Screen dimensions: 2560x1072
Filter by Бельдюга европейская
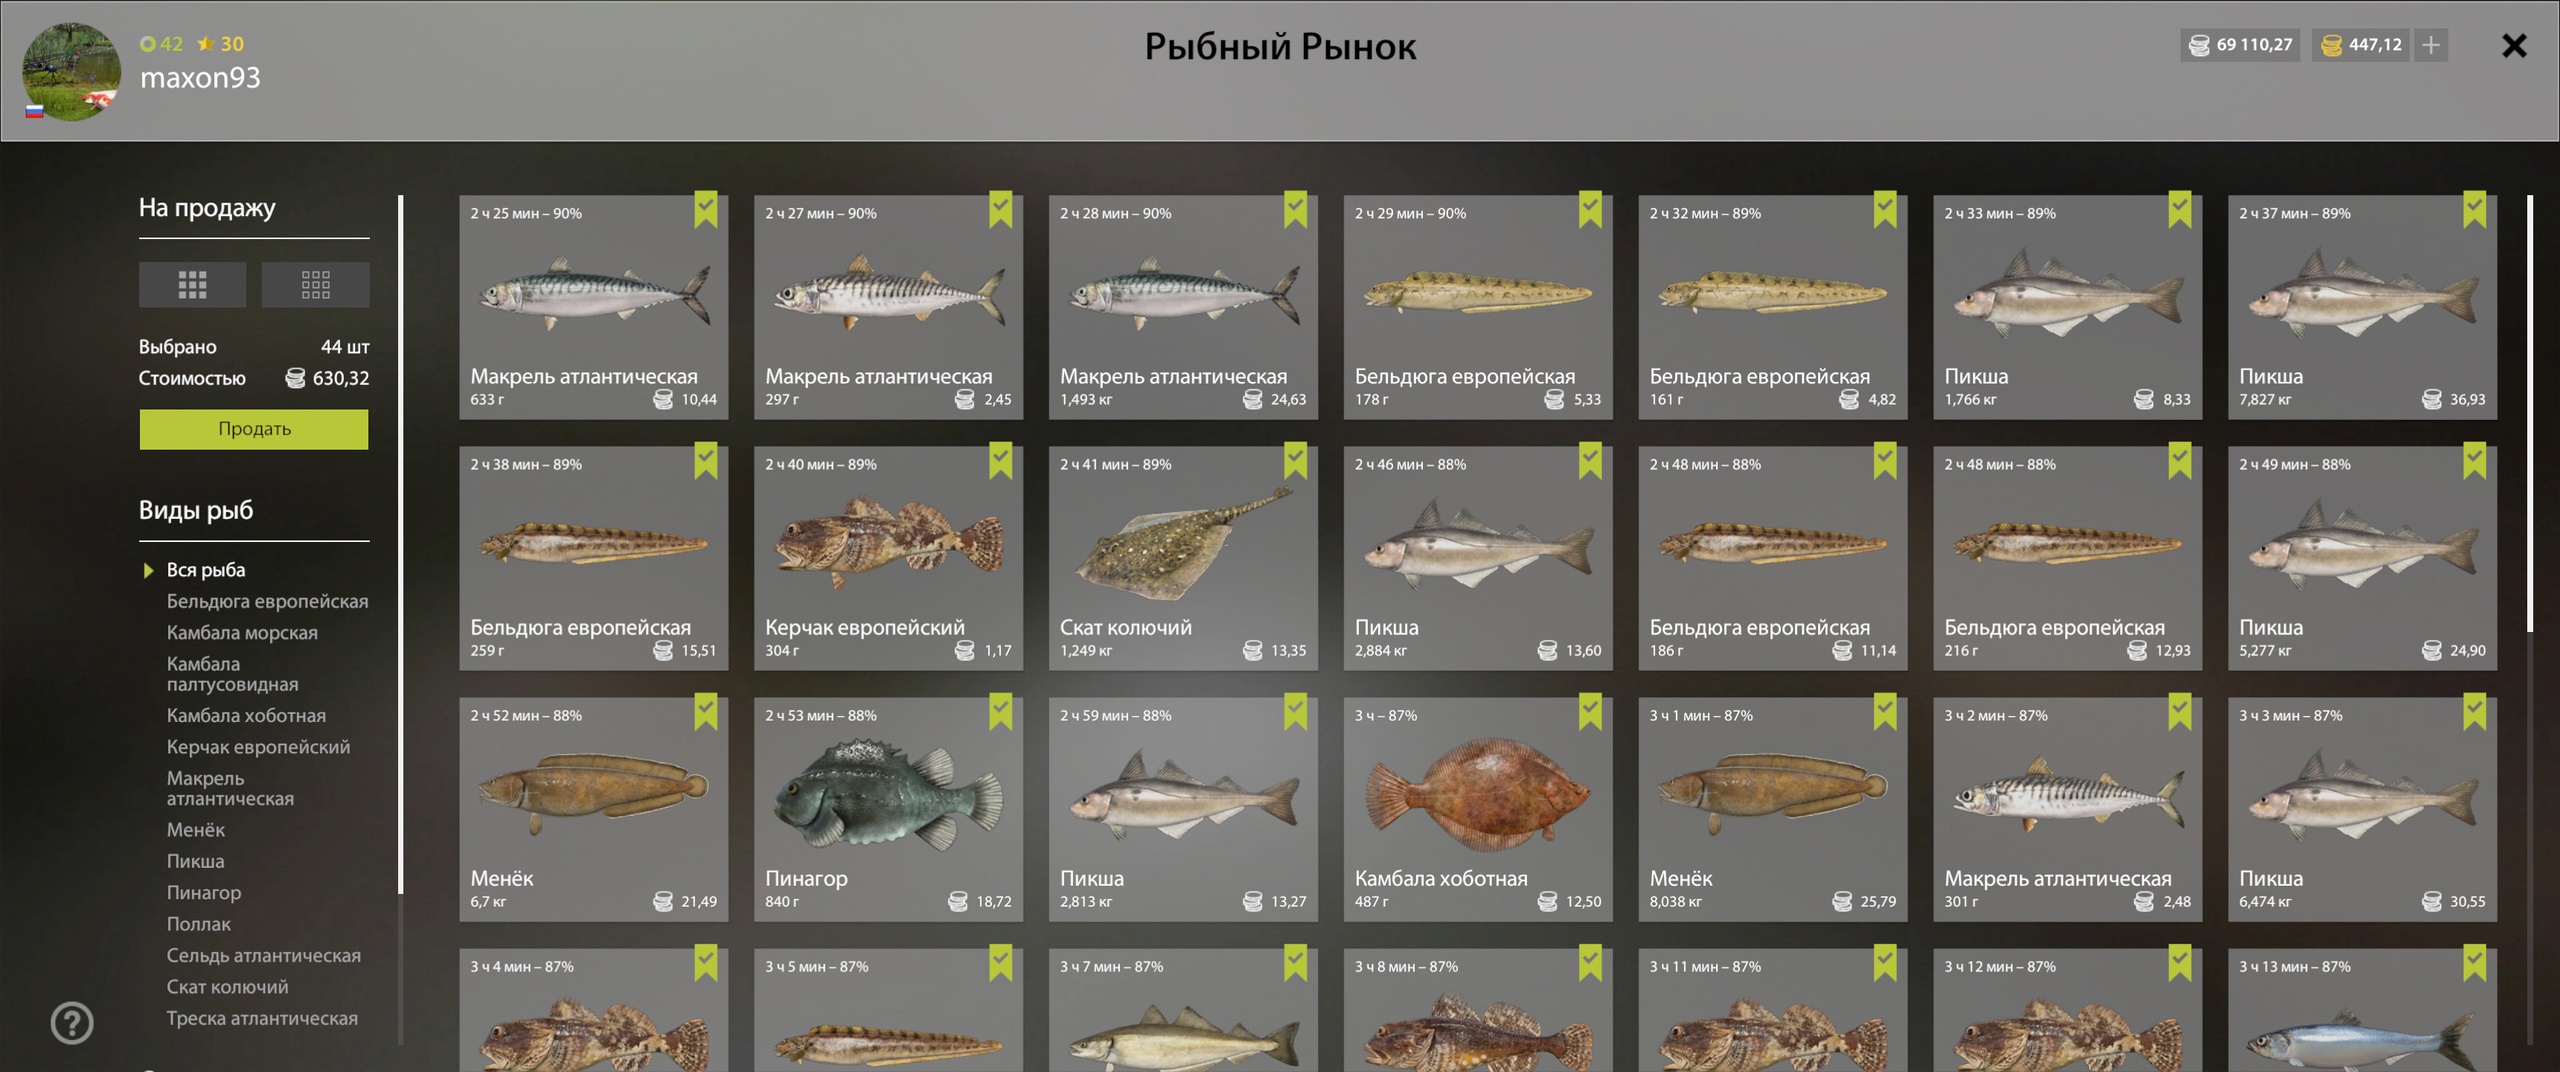(267, 601)
